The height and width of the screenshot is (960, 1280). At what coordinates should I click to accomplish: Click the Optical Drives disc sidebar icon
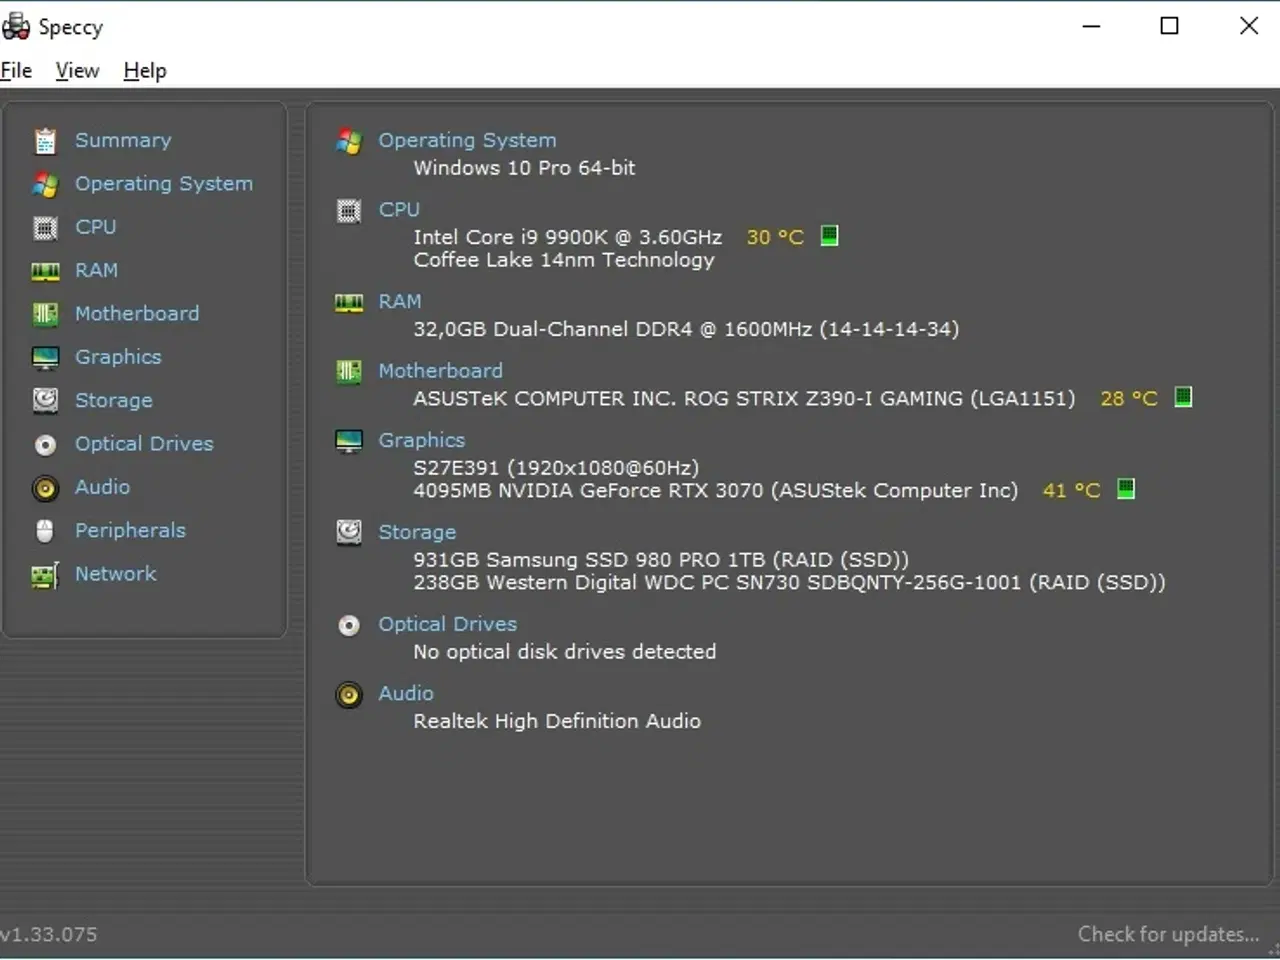pyautogui.click(x=45, y=444)
